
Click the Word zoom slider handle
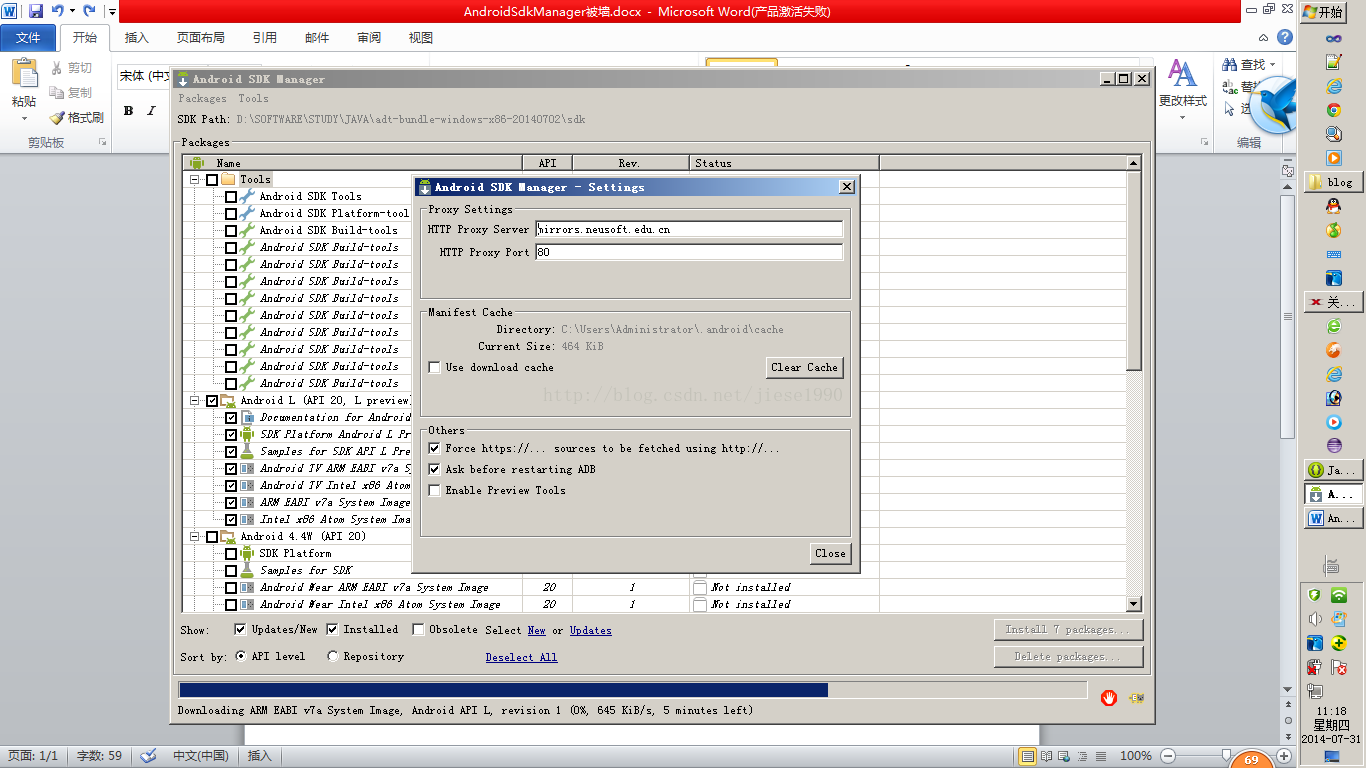[1226, 756]
